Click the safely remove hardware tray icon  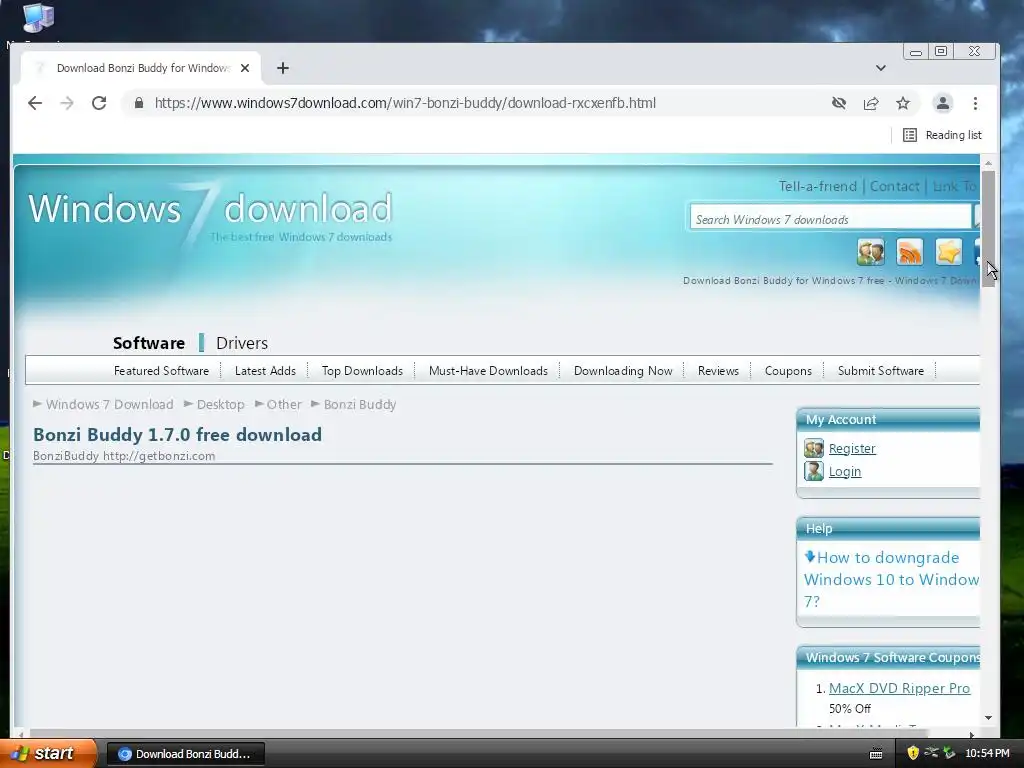[x=950, y=754]
